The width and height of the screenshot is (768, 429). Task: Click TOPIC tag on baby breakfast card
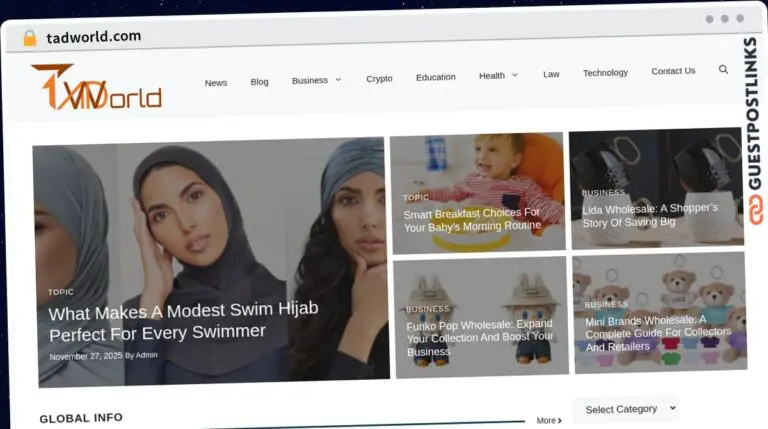[416, 197]
